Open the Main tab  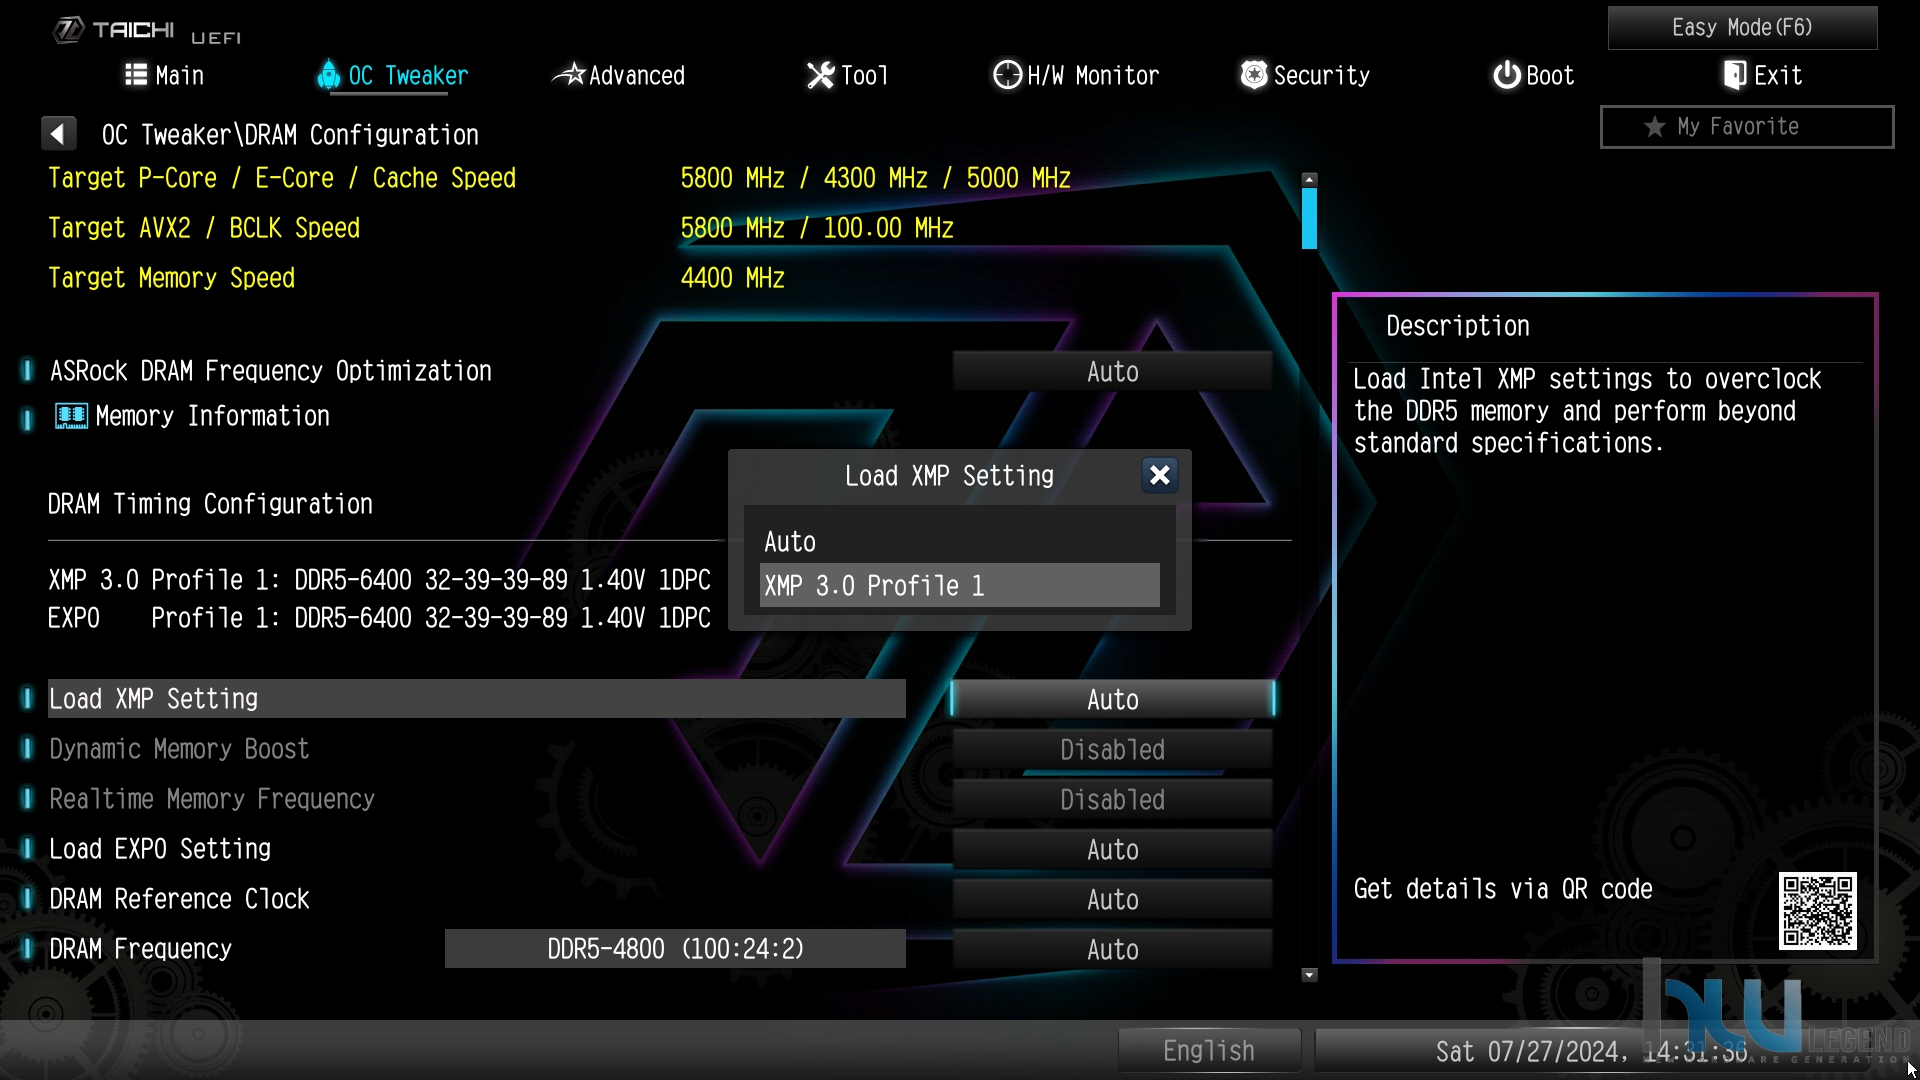pyautogui.click(x=165, y=75)
